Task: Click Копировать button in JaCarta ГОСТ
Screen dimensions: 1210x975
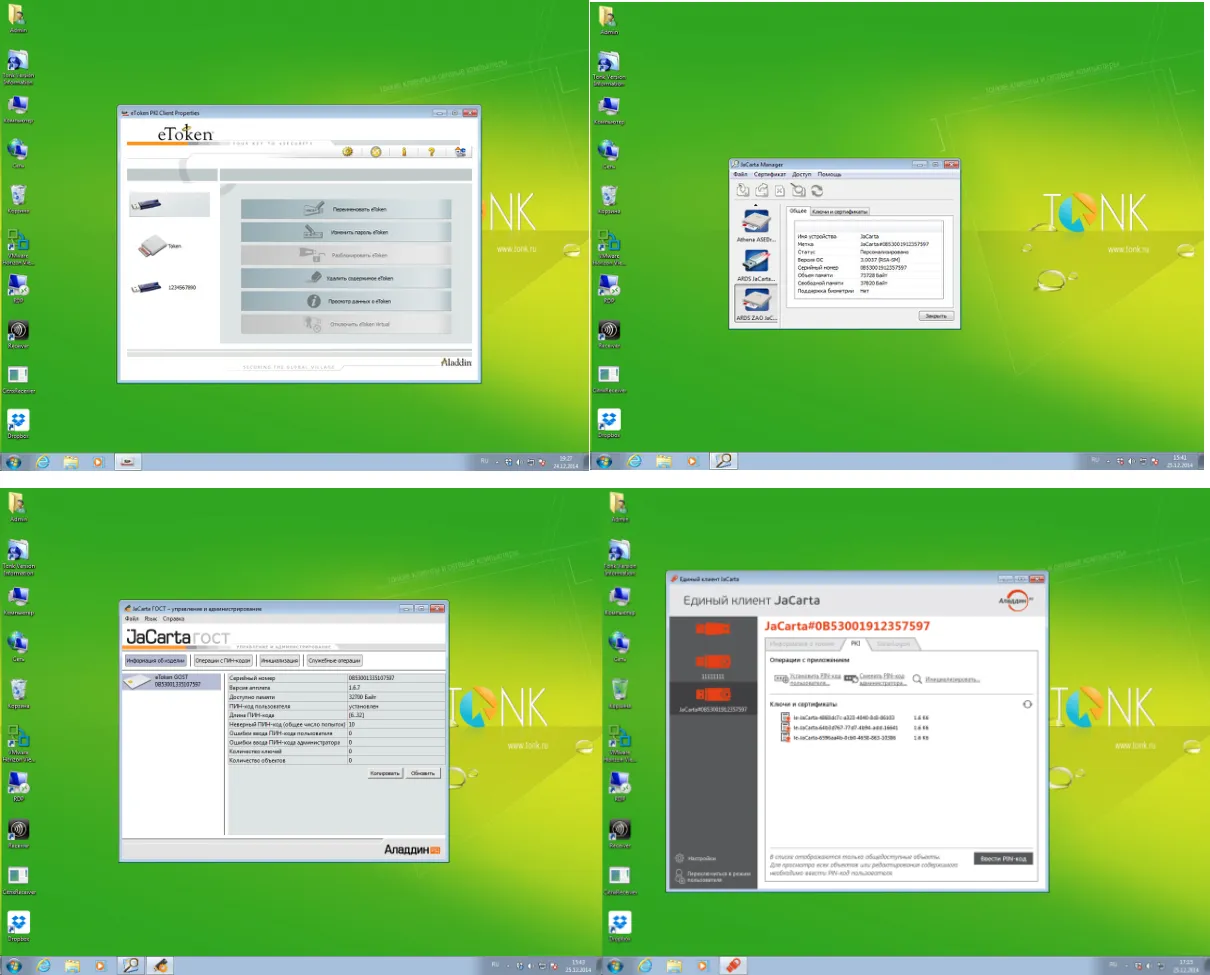Action: (x=384, y=773)
